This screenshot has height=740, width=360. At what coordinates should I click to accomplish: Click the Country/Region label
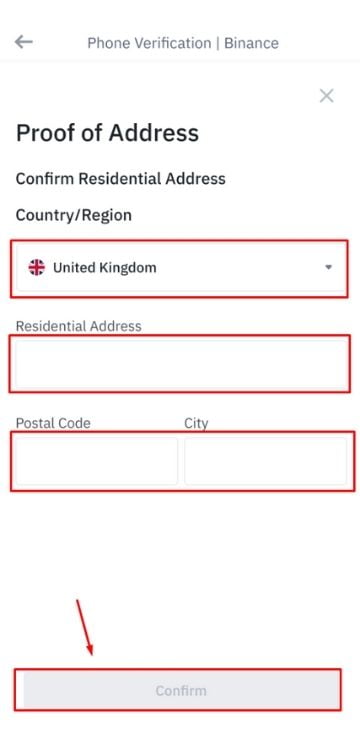74,215
